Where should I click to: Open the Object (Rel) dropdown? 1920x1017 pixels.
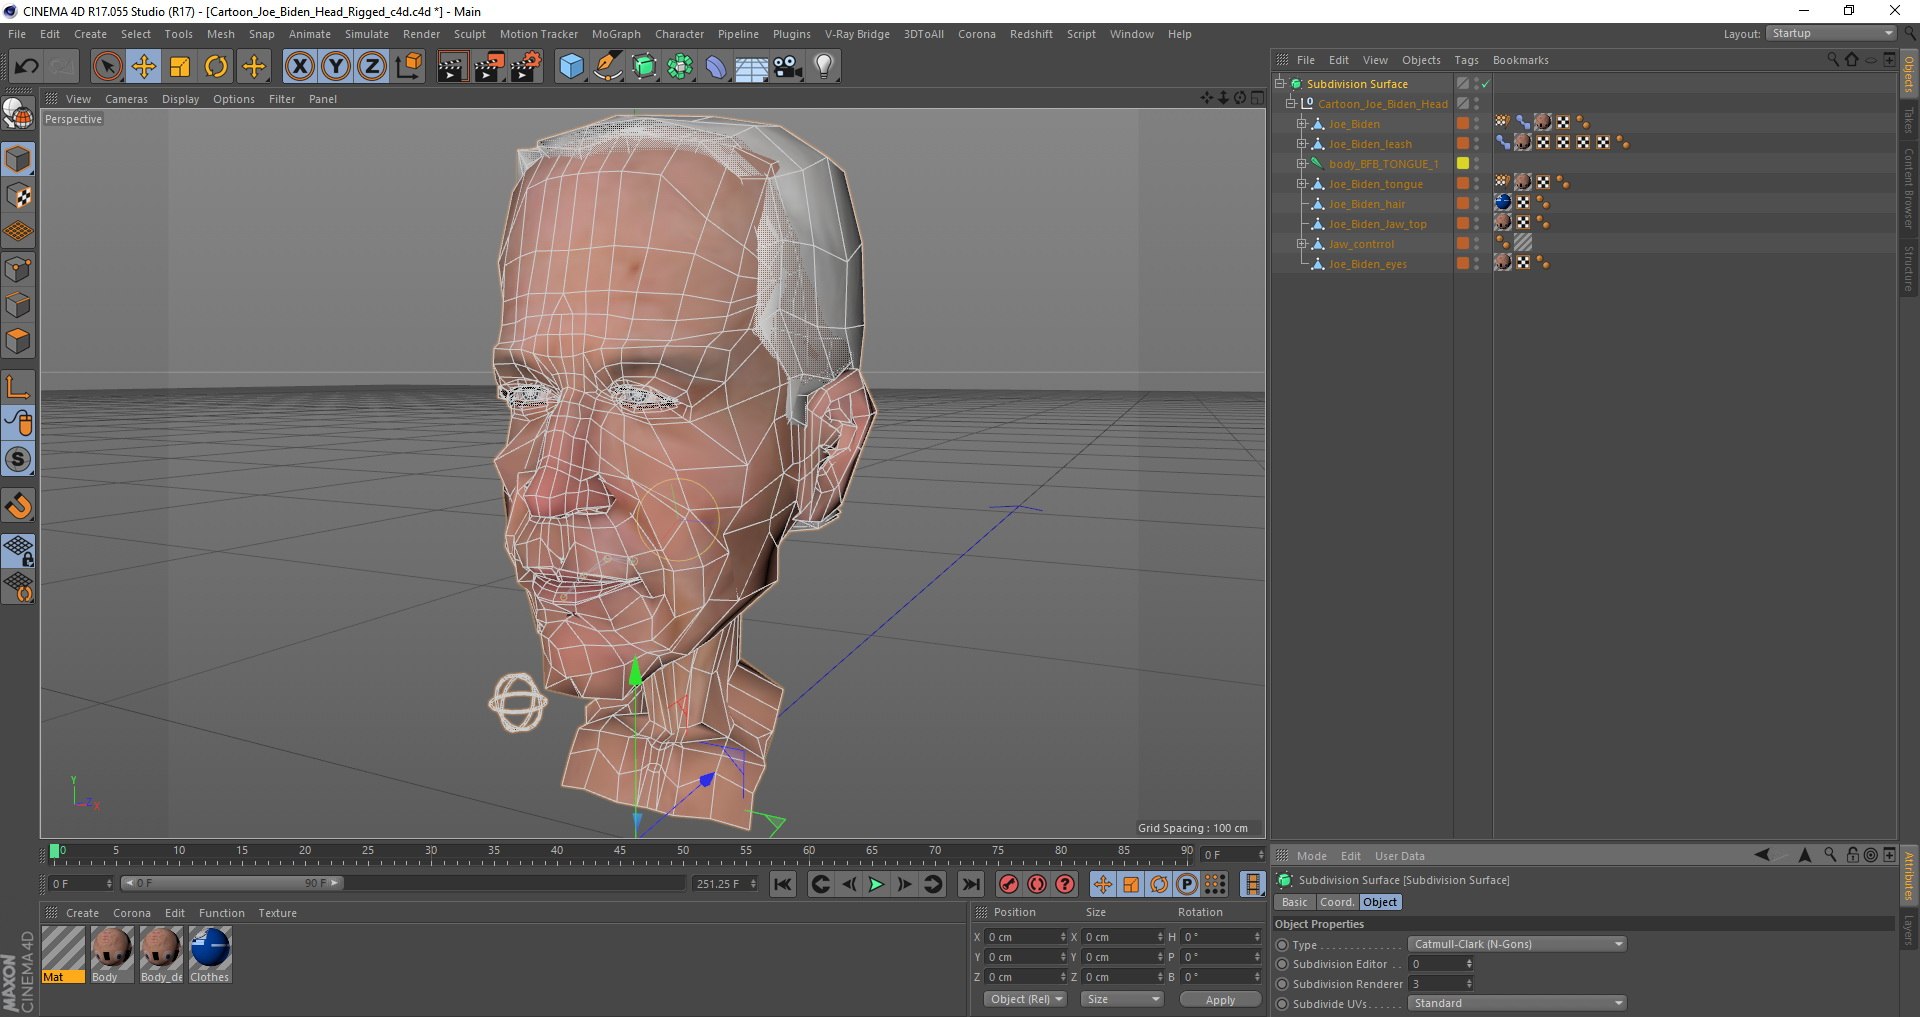[x=1025, y=999]
